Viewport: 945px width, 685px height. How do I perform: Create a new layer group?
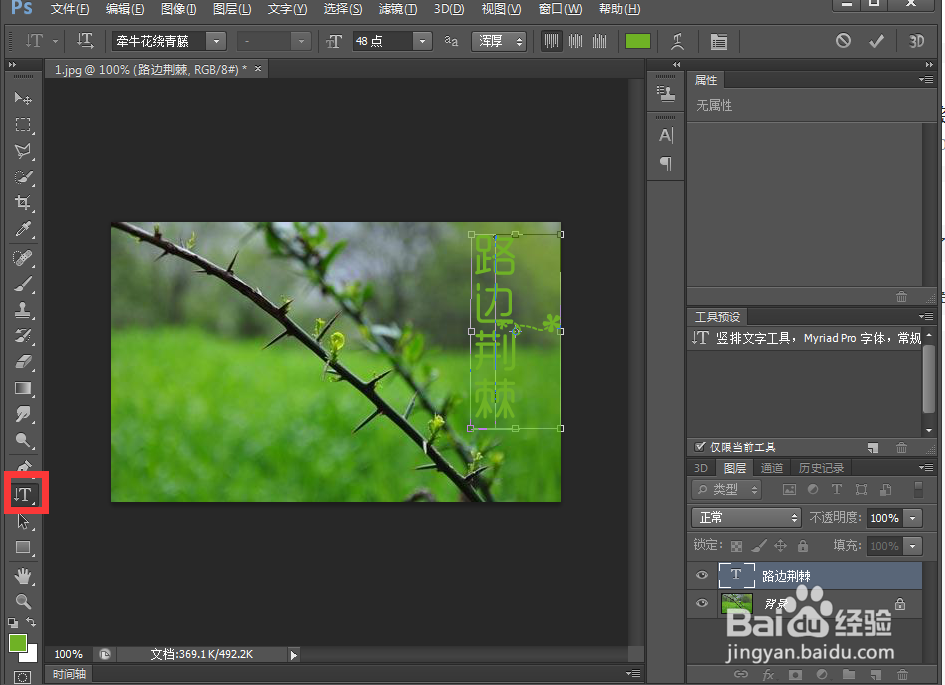(x=849, y=674)
